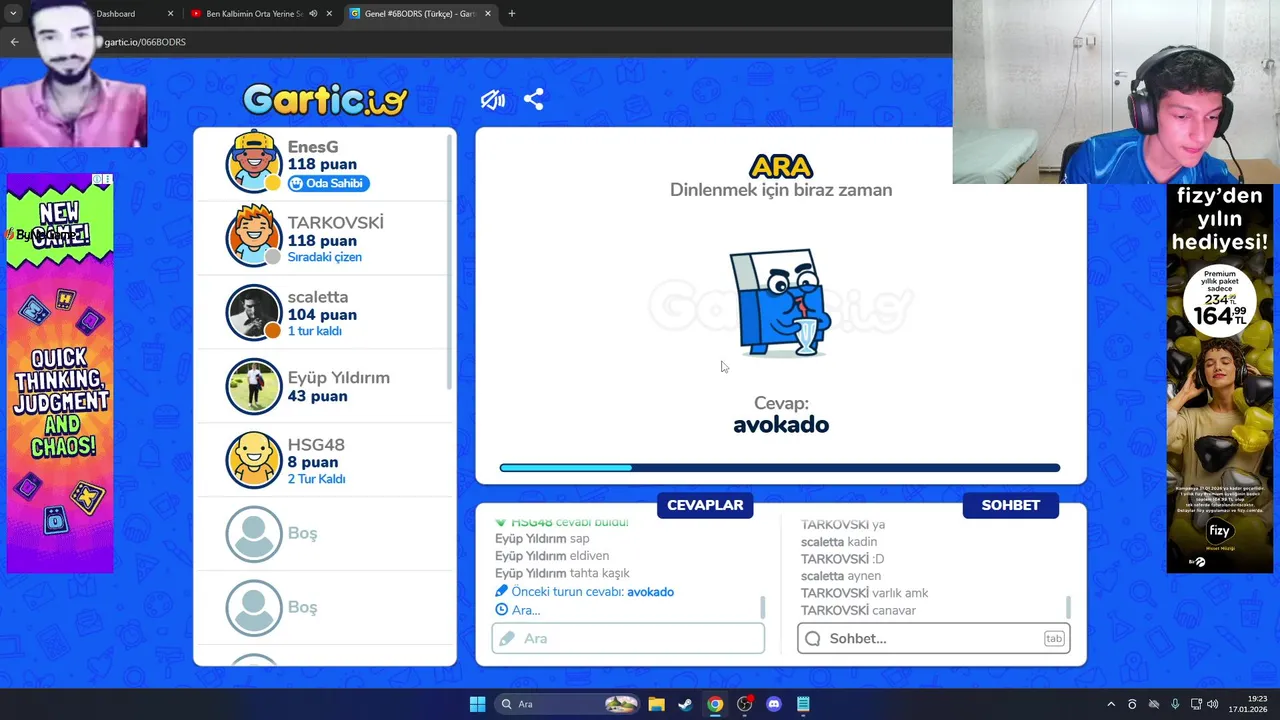Switch to Ben Kalbimin Orta Yerine YouTube tab
Viewport: 1280px width, 720px height.
tap(255, 14)
